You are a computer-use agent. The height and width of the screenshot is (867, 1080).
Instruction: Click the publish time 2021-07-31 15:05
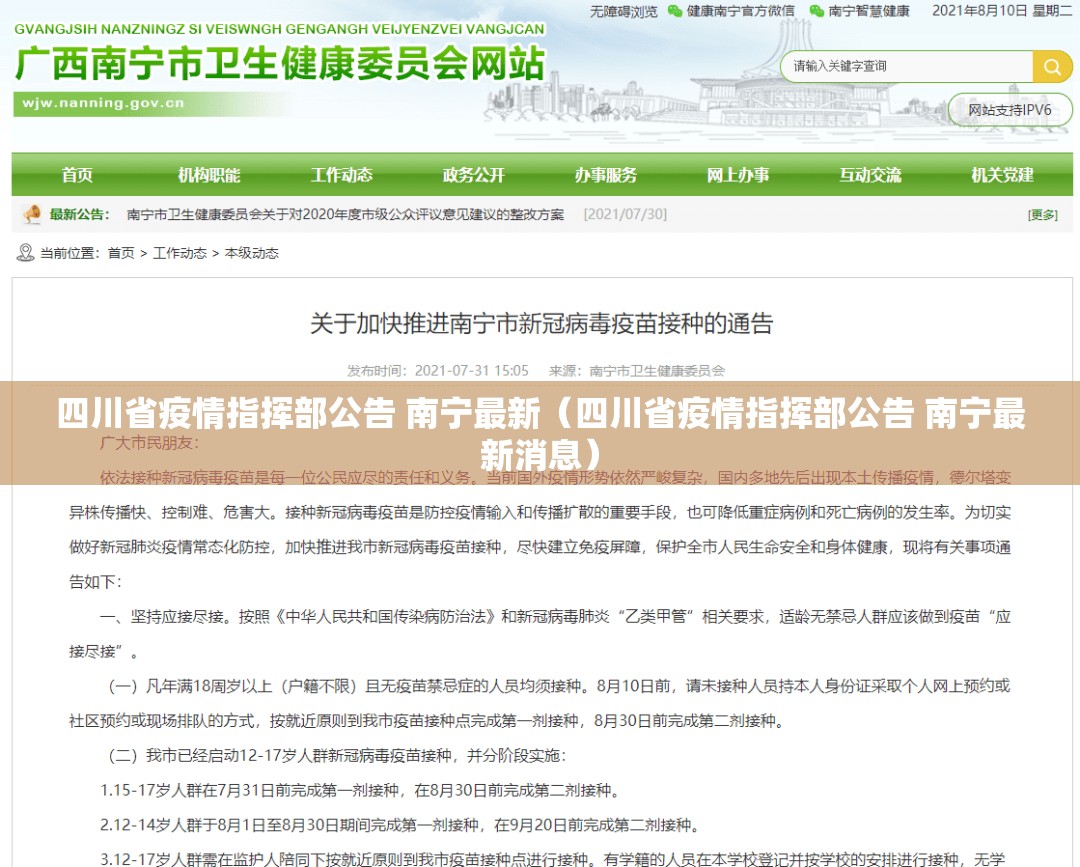pyautogui.click(x=472, y=370)
